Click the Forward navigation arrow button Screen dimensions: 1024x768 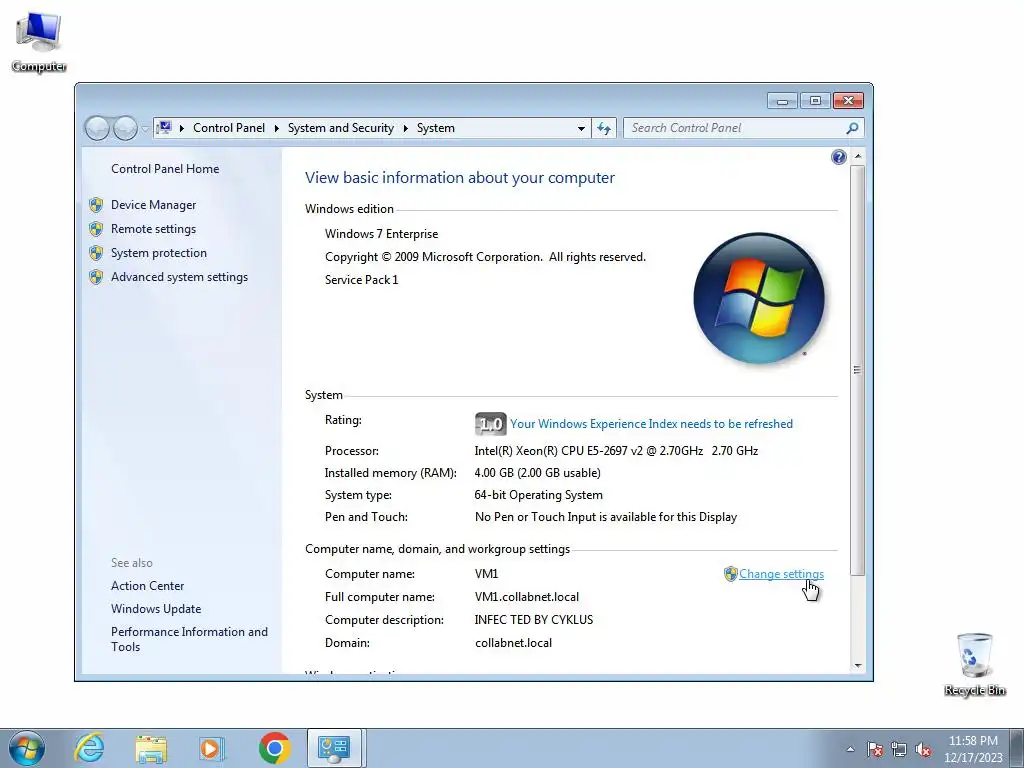pyautogui.click(x=125, y=129)
